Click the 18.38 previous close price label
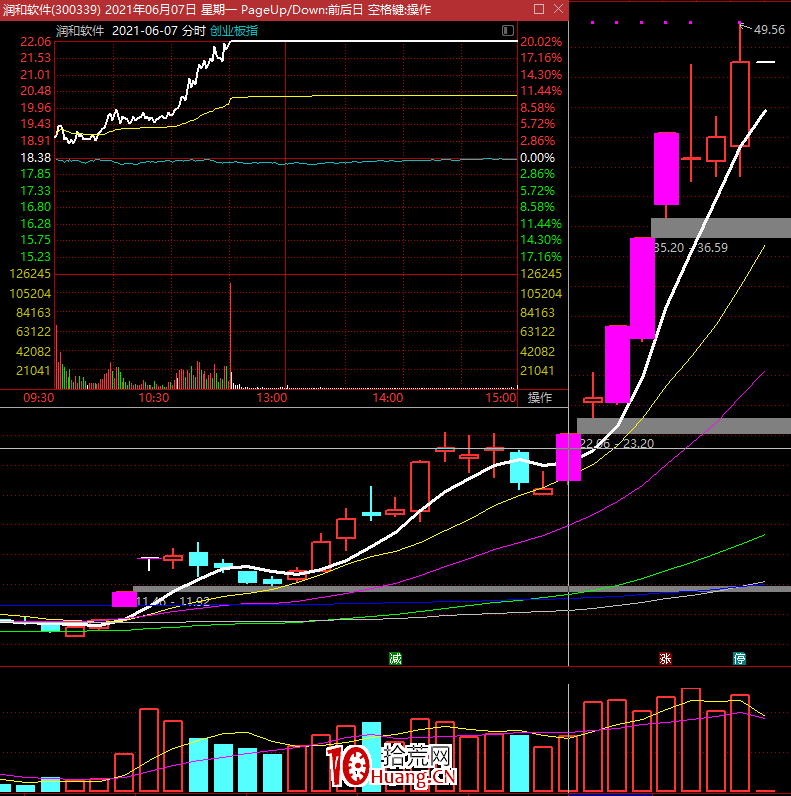Screen dimensions: 791x796 tap(36, 158)
